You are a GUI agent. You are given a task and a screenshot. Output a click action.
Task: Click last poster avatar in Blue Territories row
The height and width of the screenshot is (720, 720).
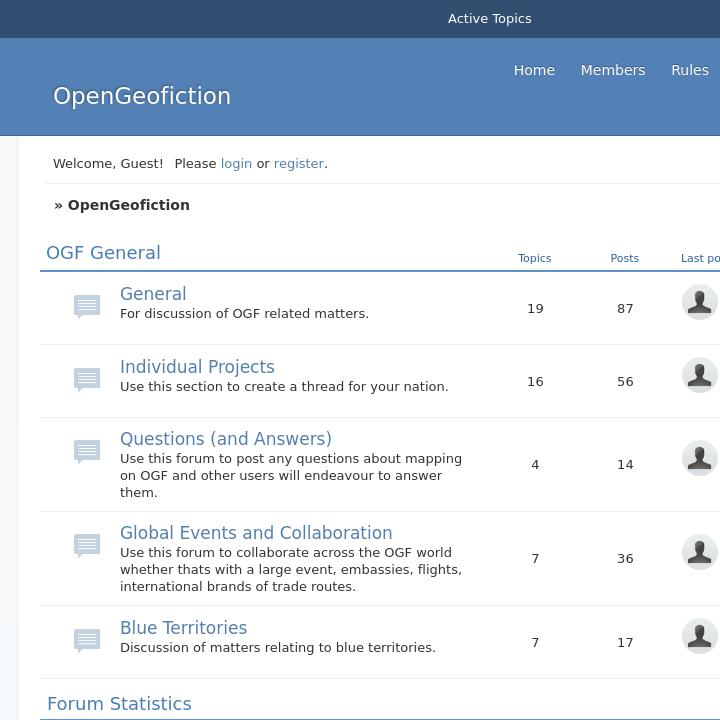699,636
